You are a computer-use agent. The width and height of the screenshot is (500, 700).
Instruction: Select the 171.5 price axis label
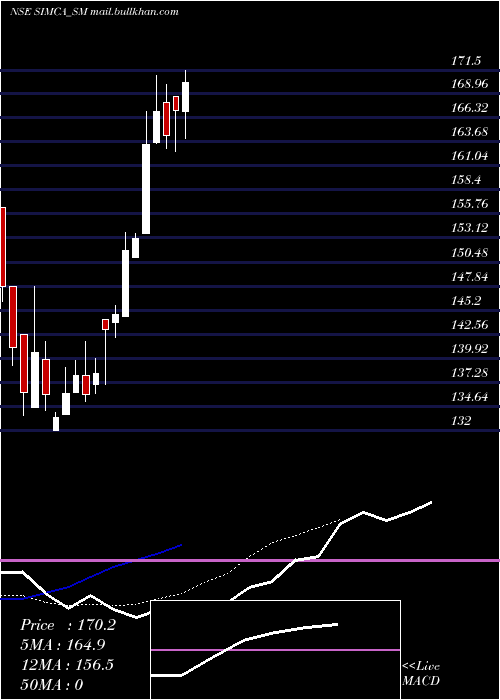[x=466, y=61]
